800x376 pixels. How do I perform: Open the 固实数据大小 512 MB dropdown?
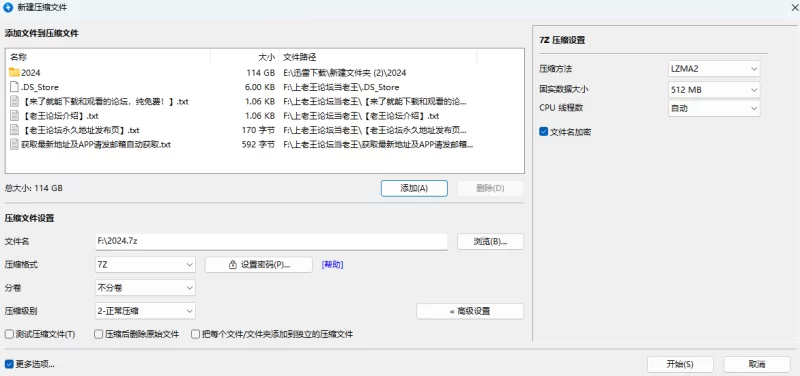tap(714, 90)
